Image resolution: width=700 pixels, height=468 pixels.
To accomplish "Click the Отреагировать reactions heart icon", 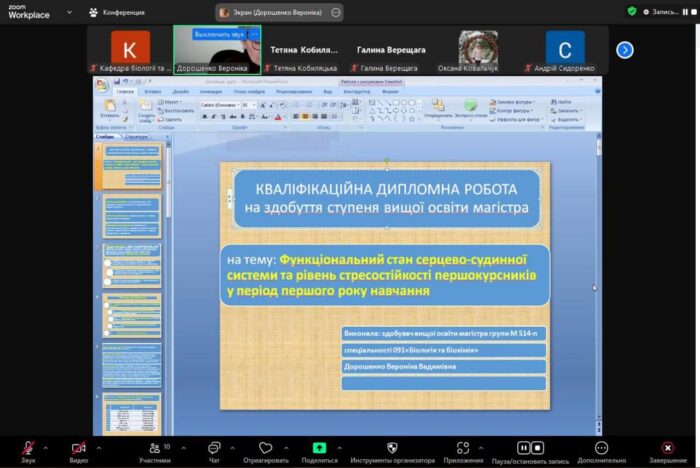I will (x=265, y=447).
